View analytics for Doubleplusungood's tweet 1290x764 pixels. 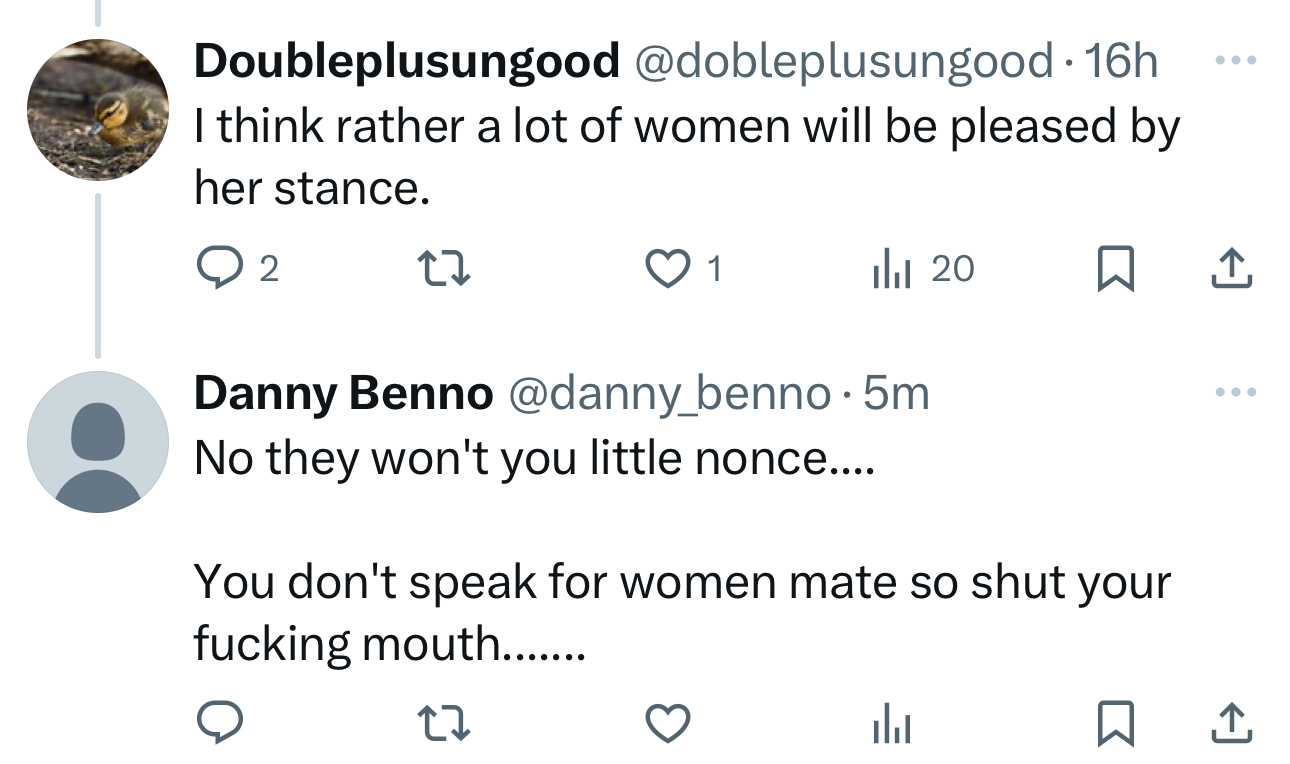pyautogui.click(x=890, y=268)
